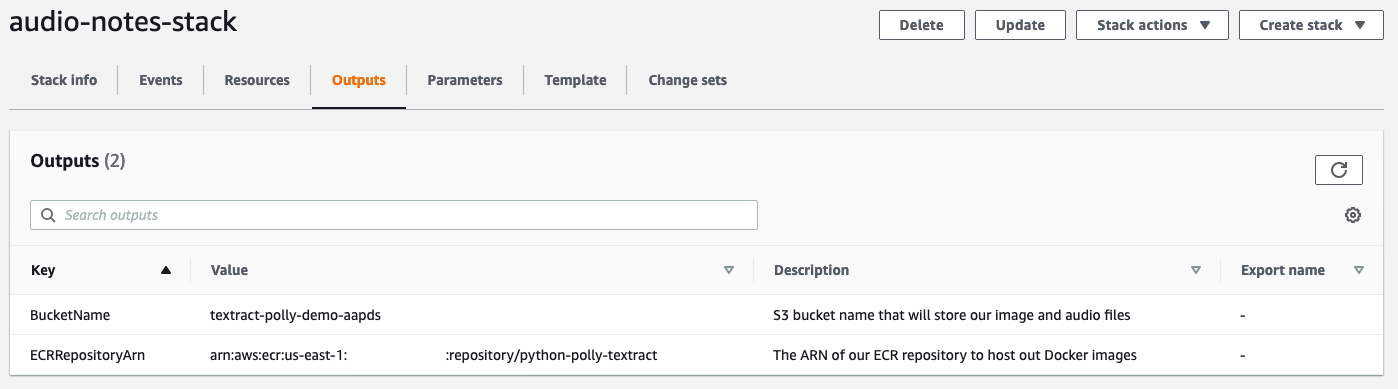Open the Create stack dropdown
Image resolution: width=1398 pixels, height=389 pixels.
[x=1312, y=25]
